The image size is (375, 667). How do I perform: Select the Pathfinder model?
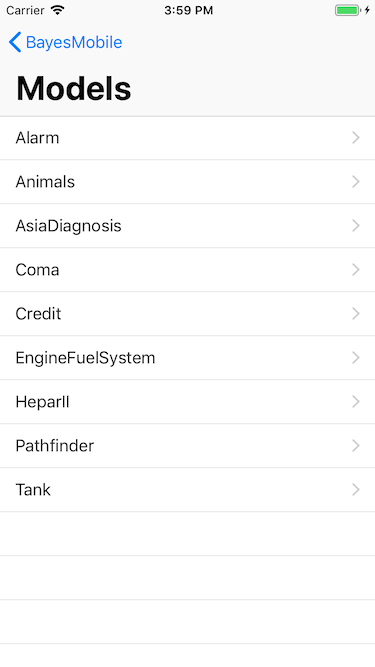point(188,446)
